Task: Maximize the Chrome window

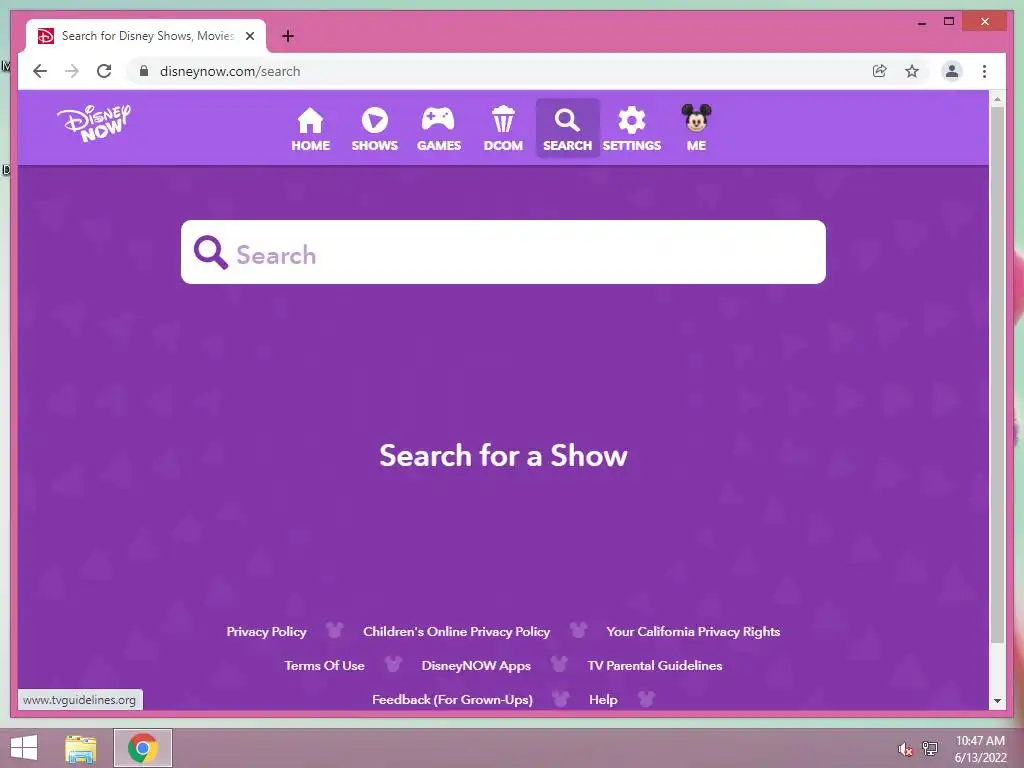Action: [x=949, y=22]
